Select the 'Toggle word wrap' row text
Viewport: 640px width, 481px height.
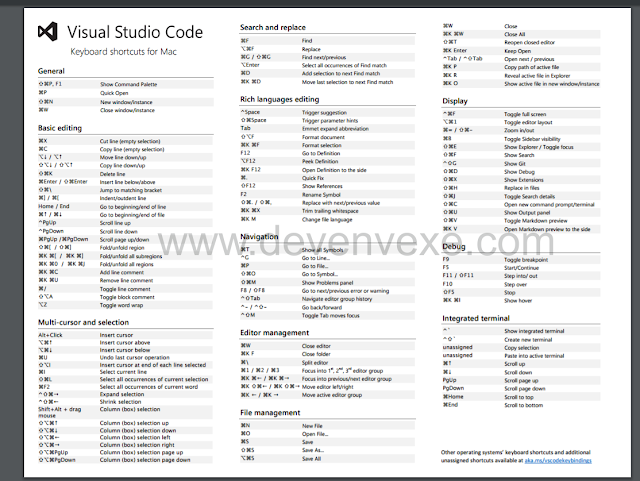coord(121,305)
